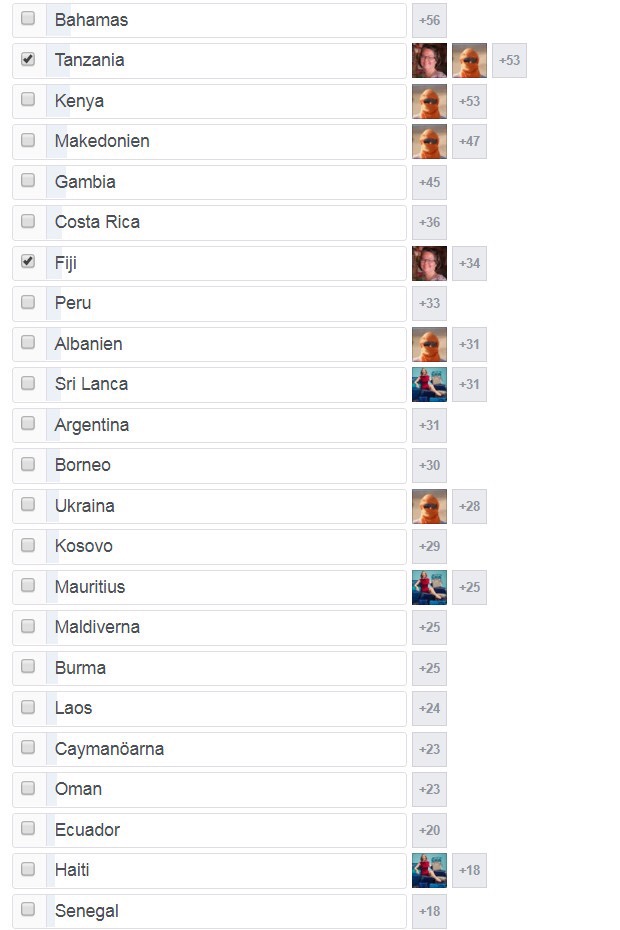Click the +20 count next to Ecuador

[x=429, y=830]
